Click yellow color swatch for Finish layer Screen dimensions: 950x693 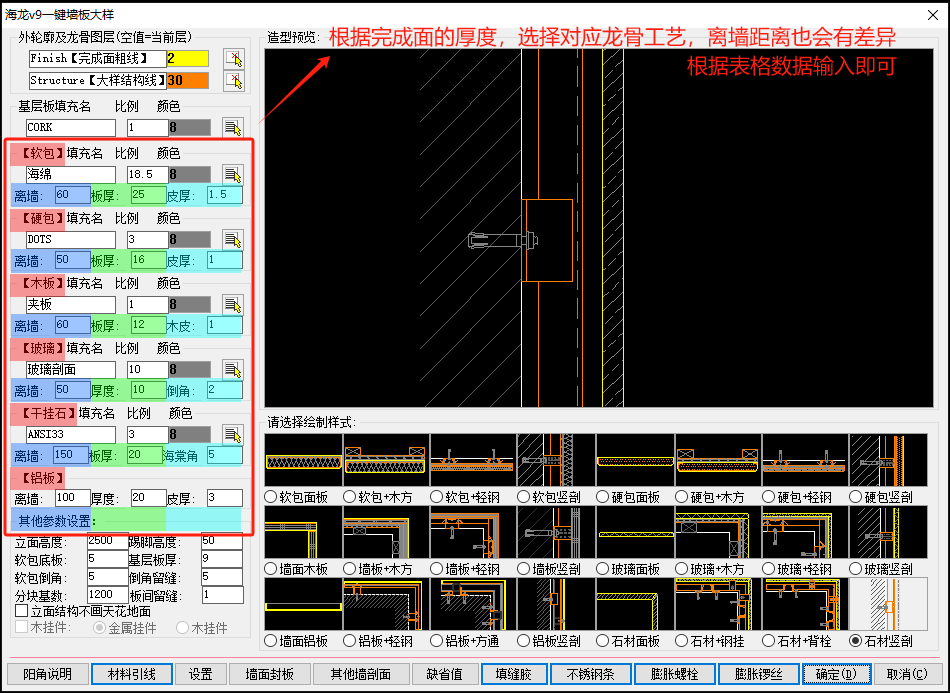coord(188,59)
